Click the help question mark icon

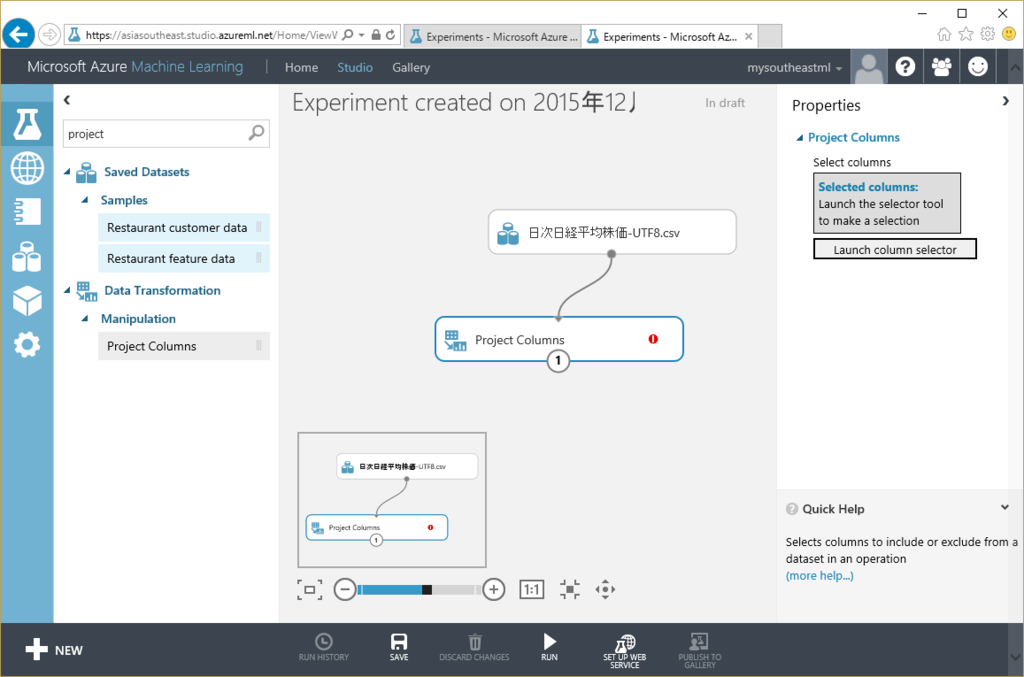click(905, 67)
